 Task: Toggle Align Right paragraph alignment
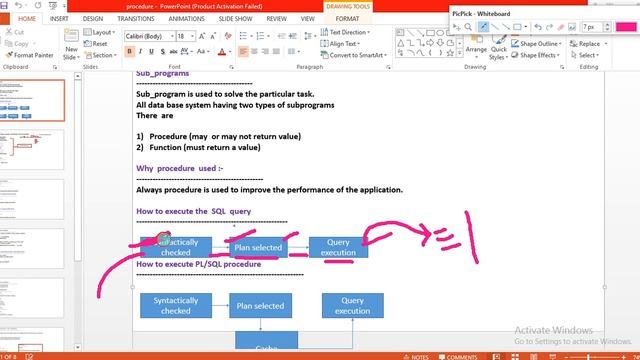coord(265,51)
